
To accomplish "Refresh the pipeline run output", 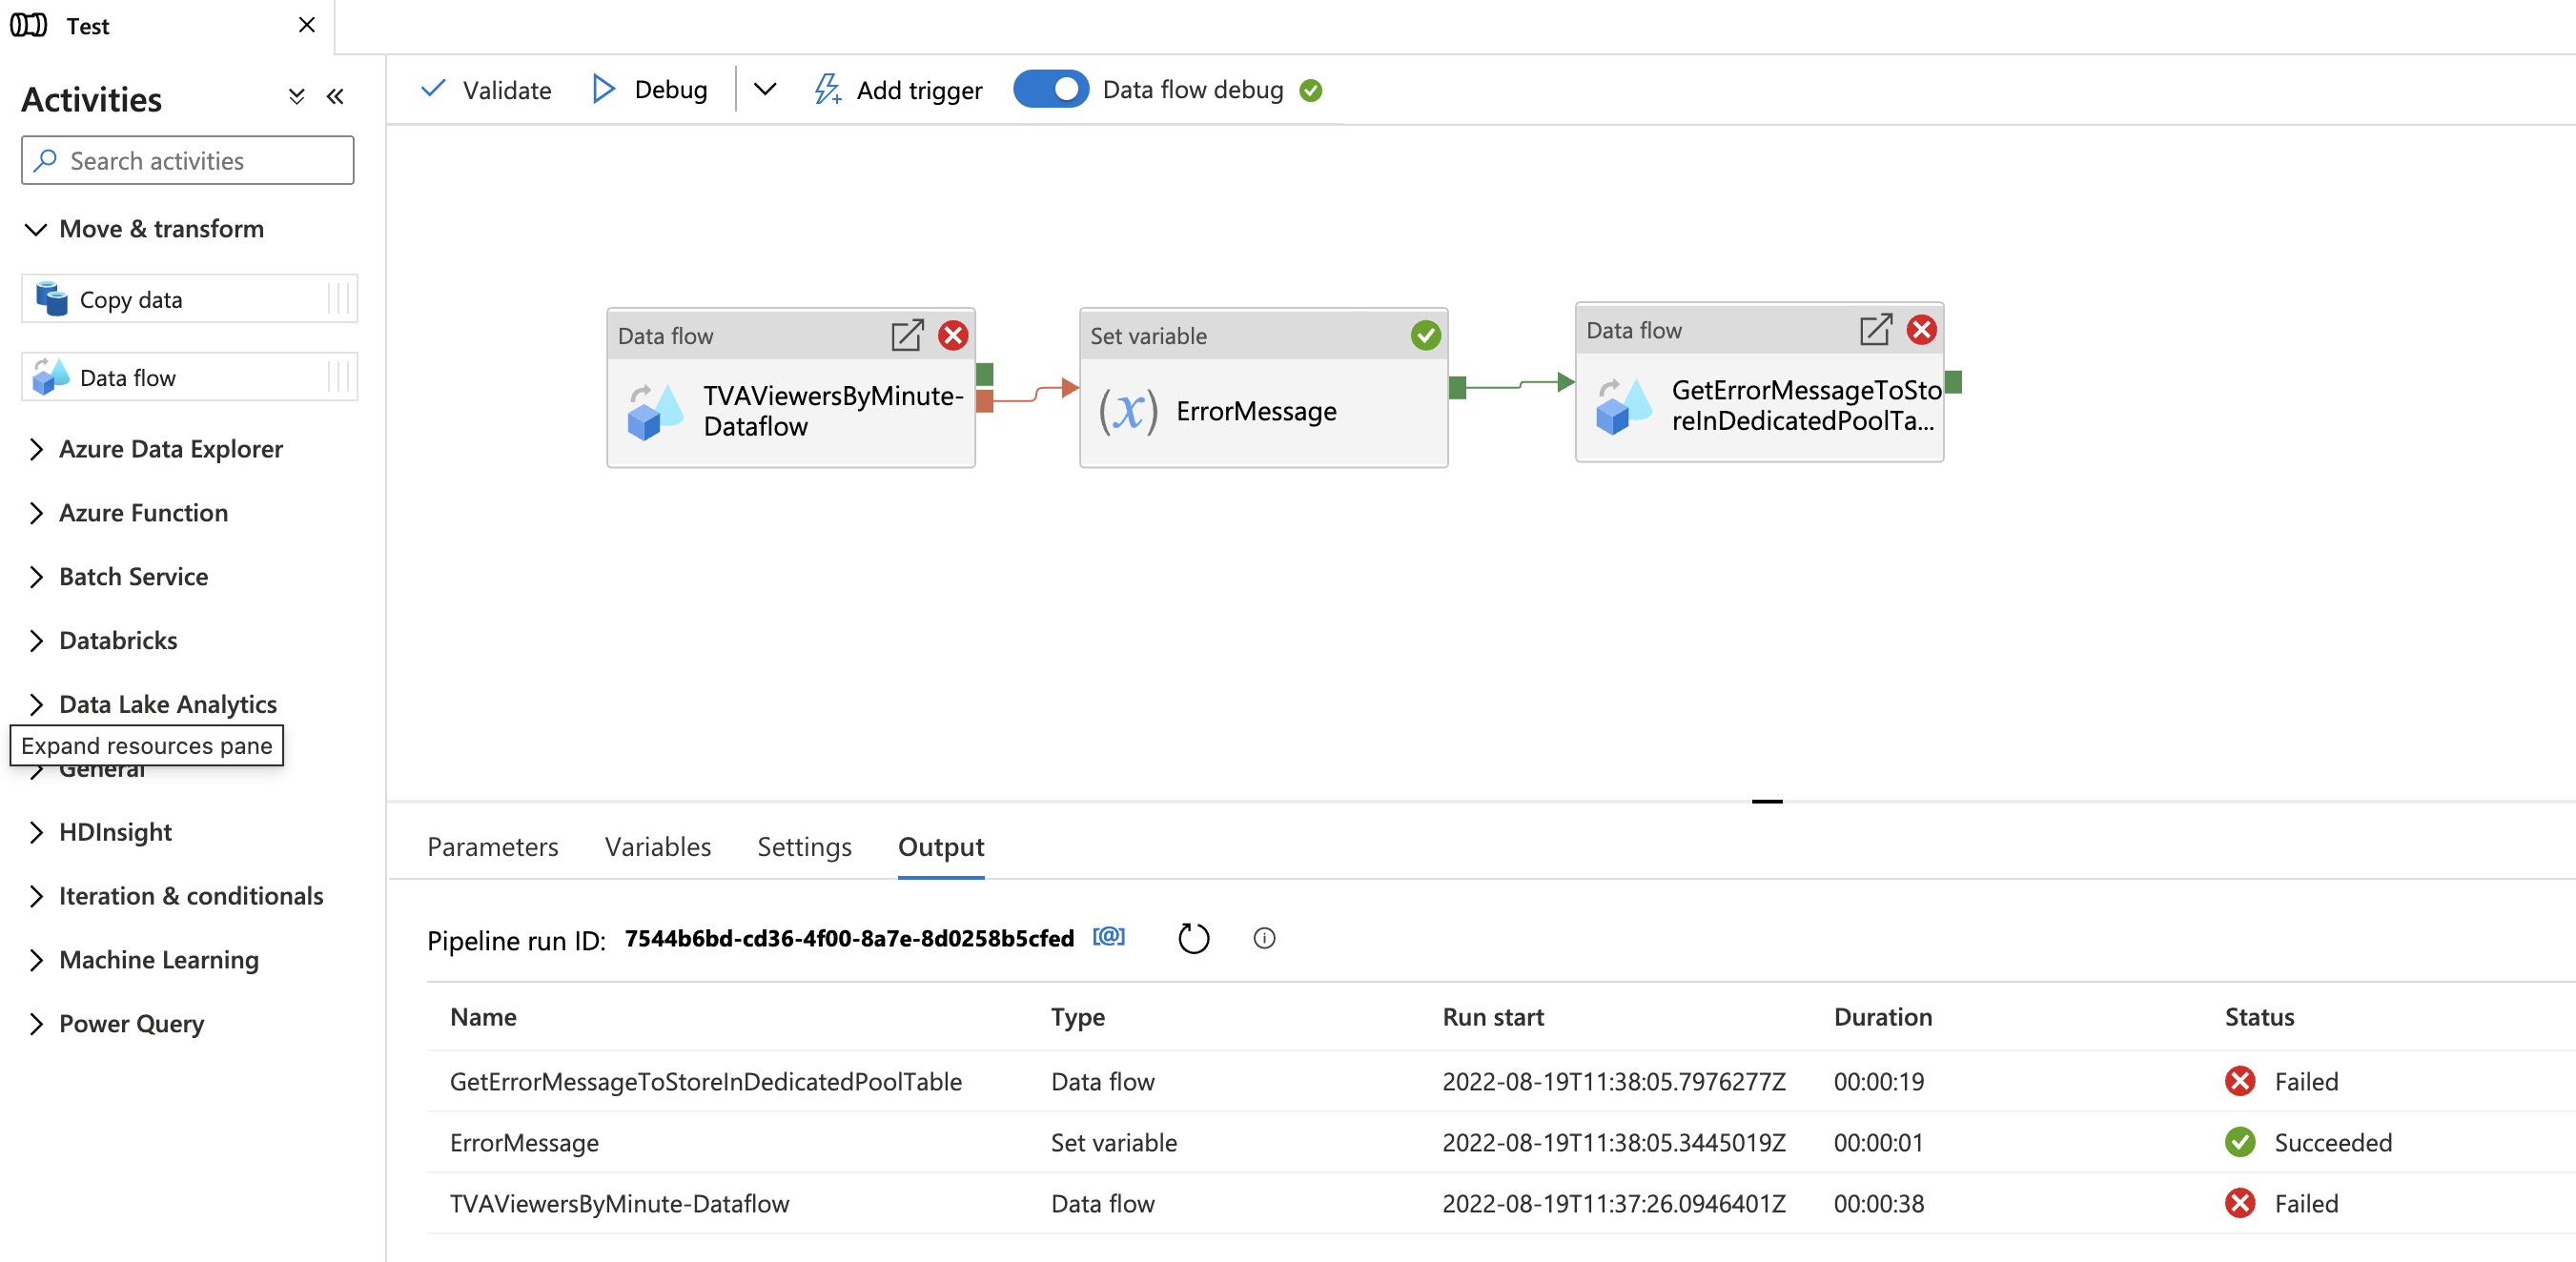I will (1194, 938).
